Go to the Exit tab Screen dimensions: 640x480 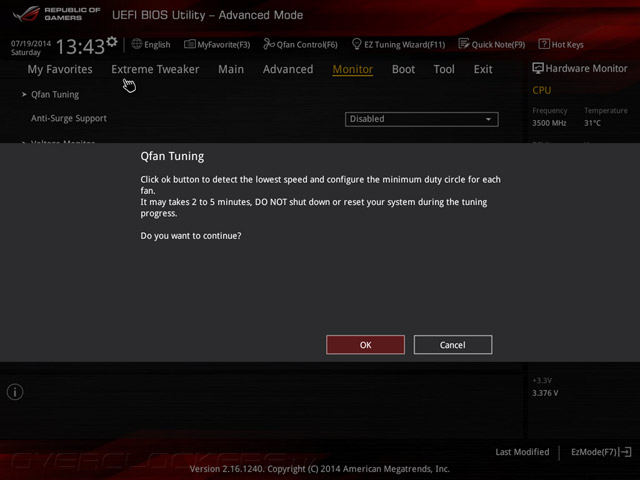point(483,69)
